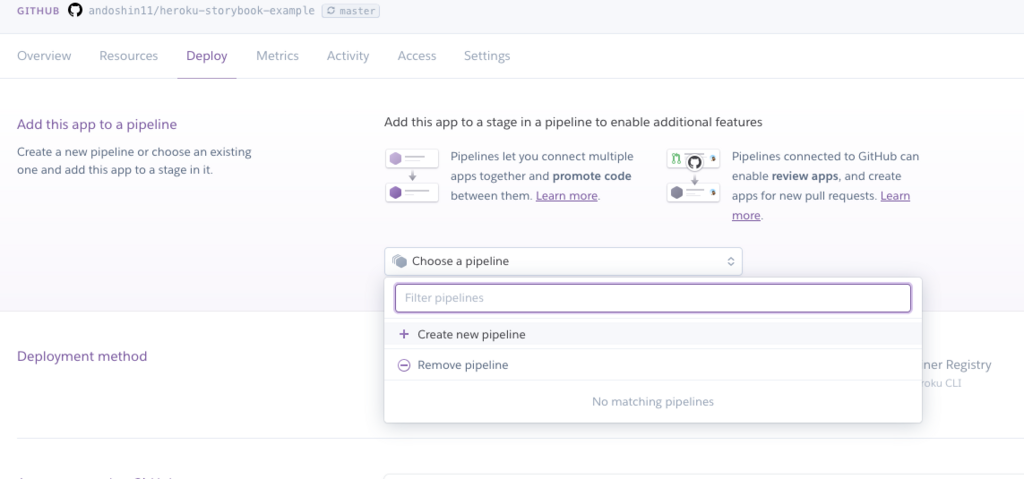Expand the Choose a pipeline dropdown

(x=562, y=261)
